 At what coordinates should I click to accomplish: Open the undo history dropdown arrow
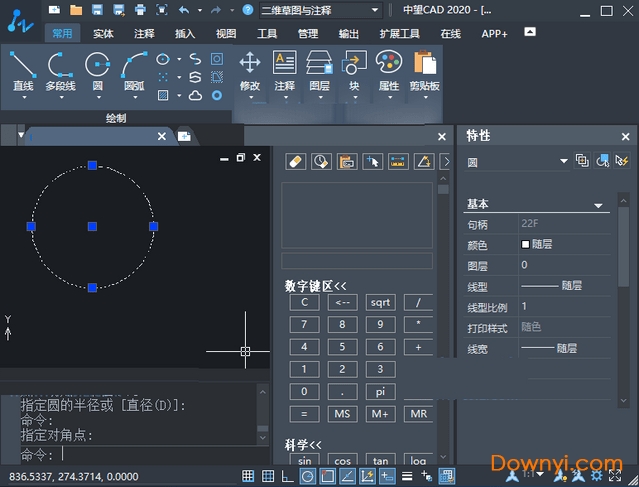tap(200, 10)
